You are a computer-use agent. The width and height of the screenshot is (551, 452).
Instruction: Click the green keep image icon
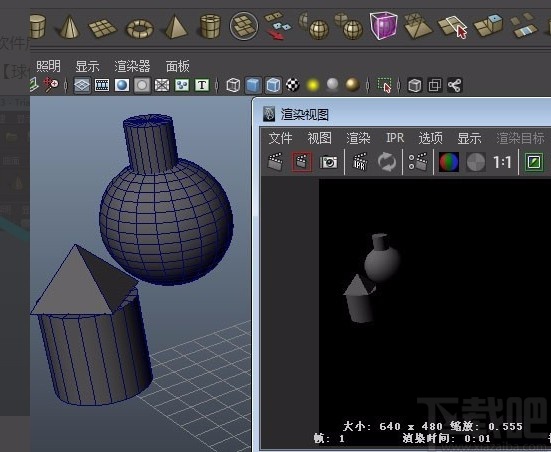534,162
